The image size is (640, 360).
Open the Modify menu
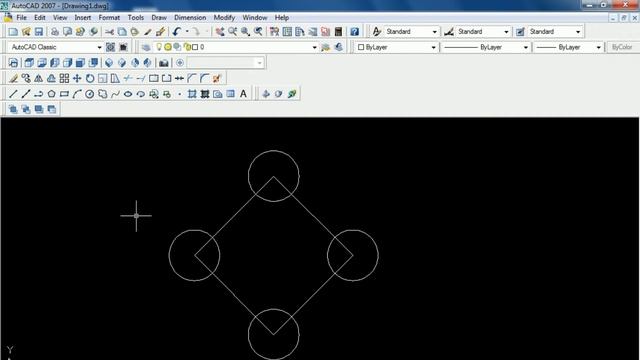click(x=224, y=18)
